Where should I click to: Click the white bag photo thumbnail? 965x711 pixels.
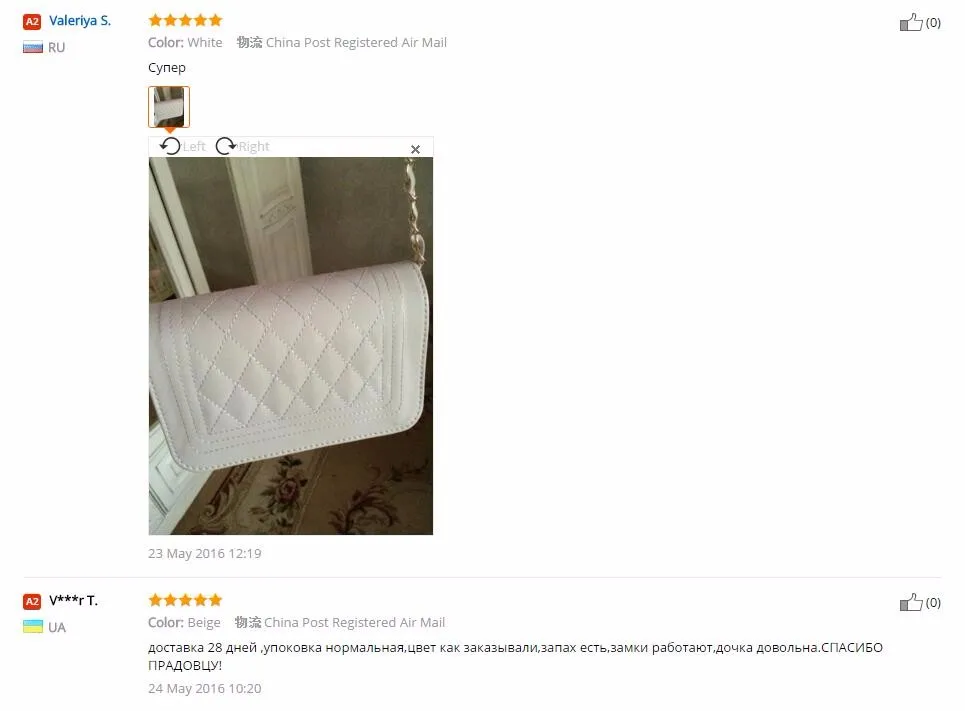pyautogui.click(x=169, y=107)
